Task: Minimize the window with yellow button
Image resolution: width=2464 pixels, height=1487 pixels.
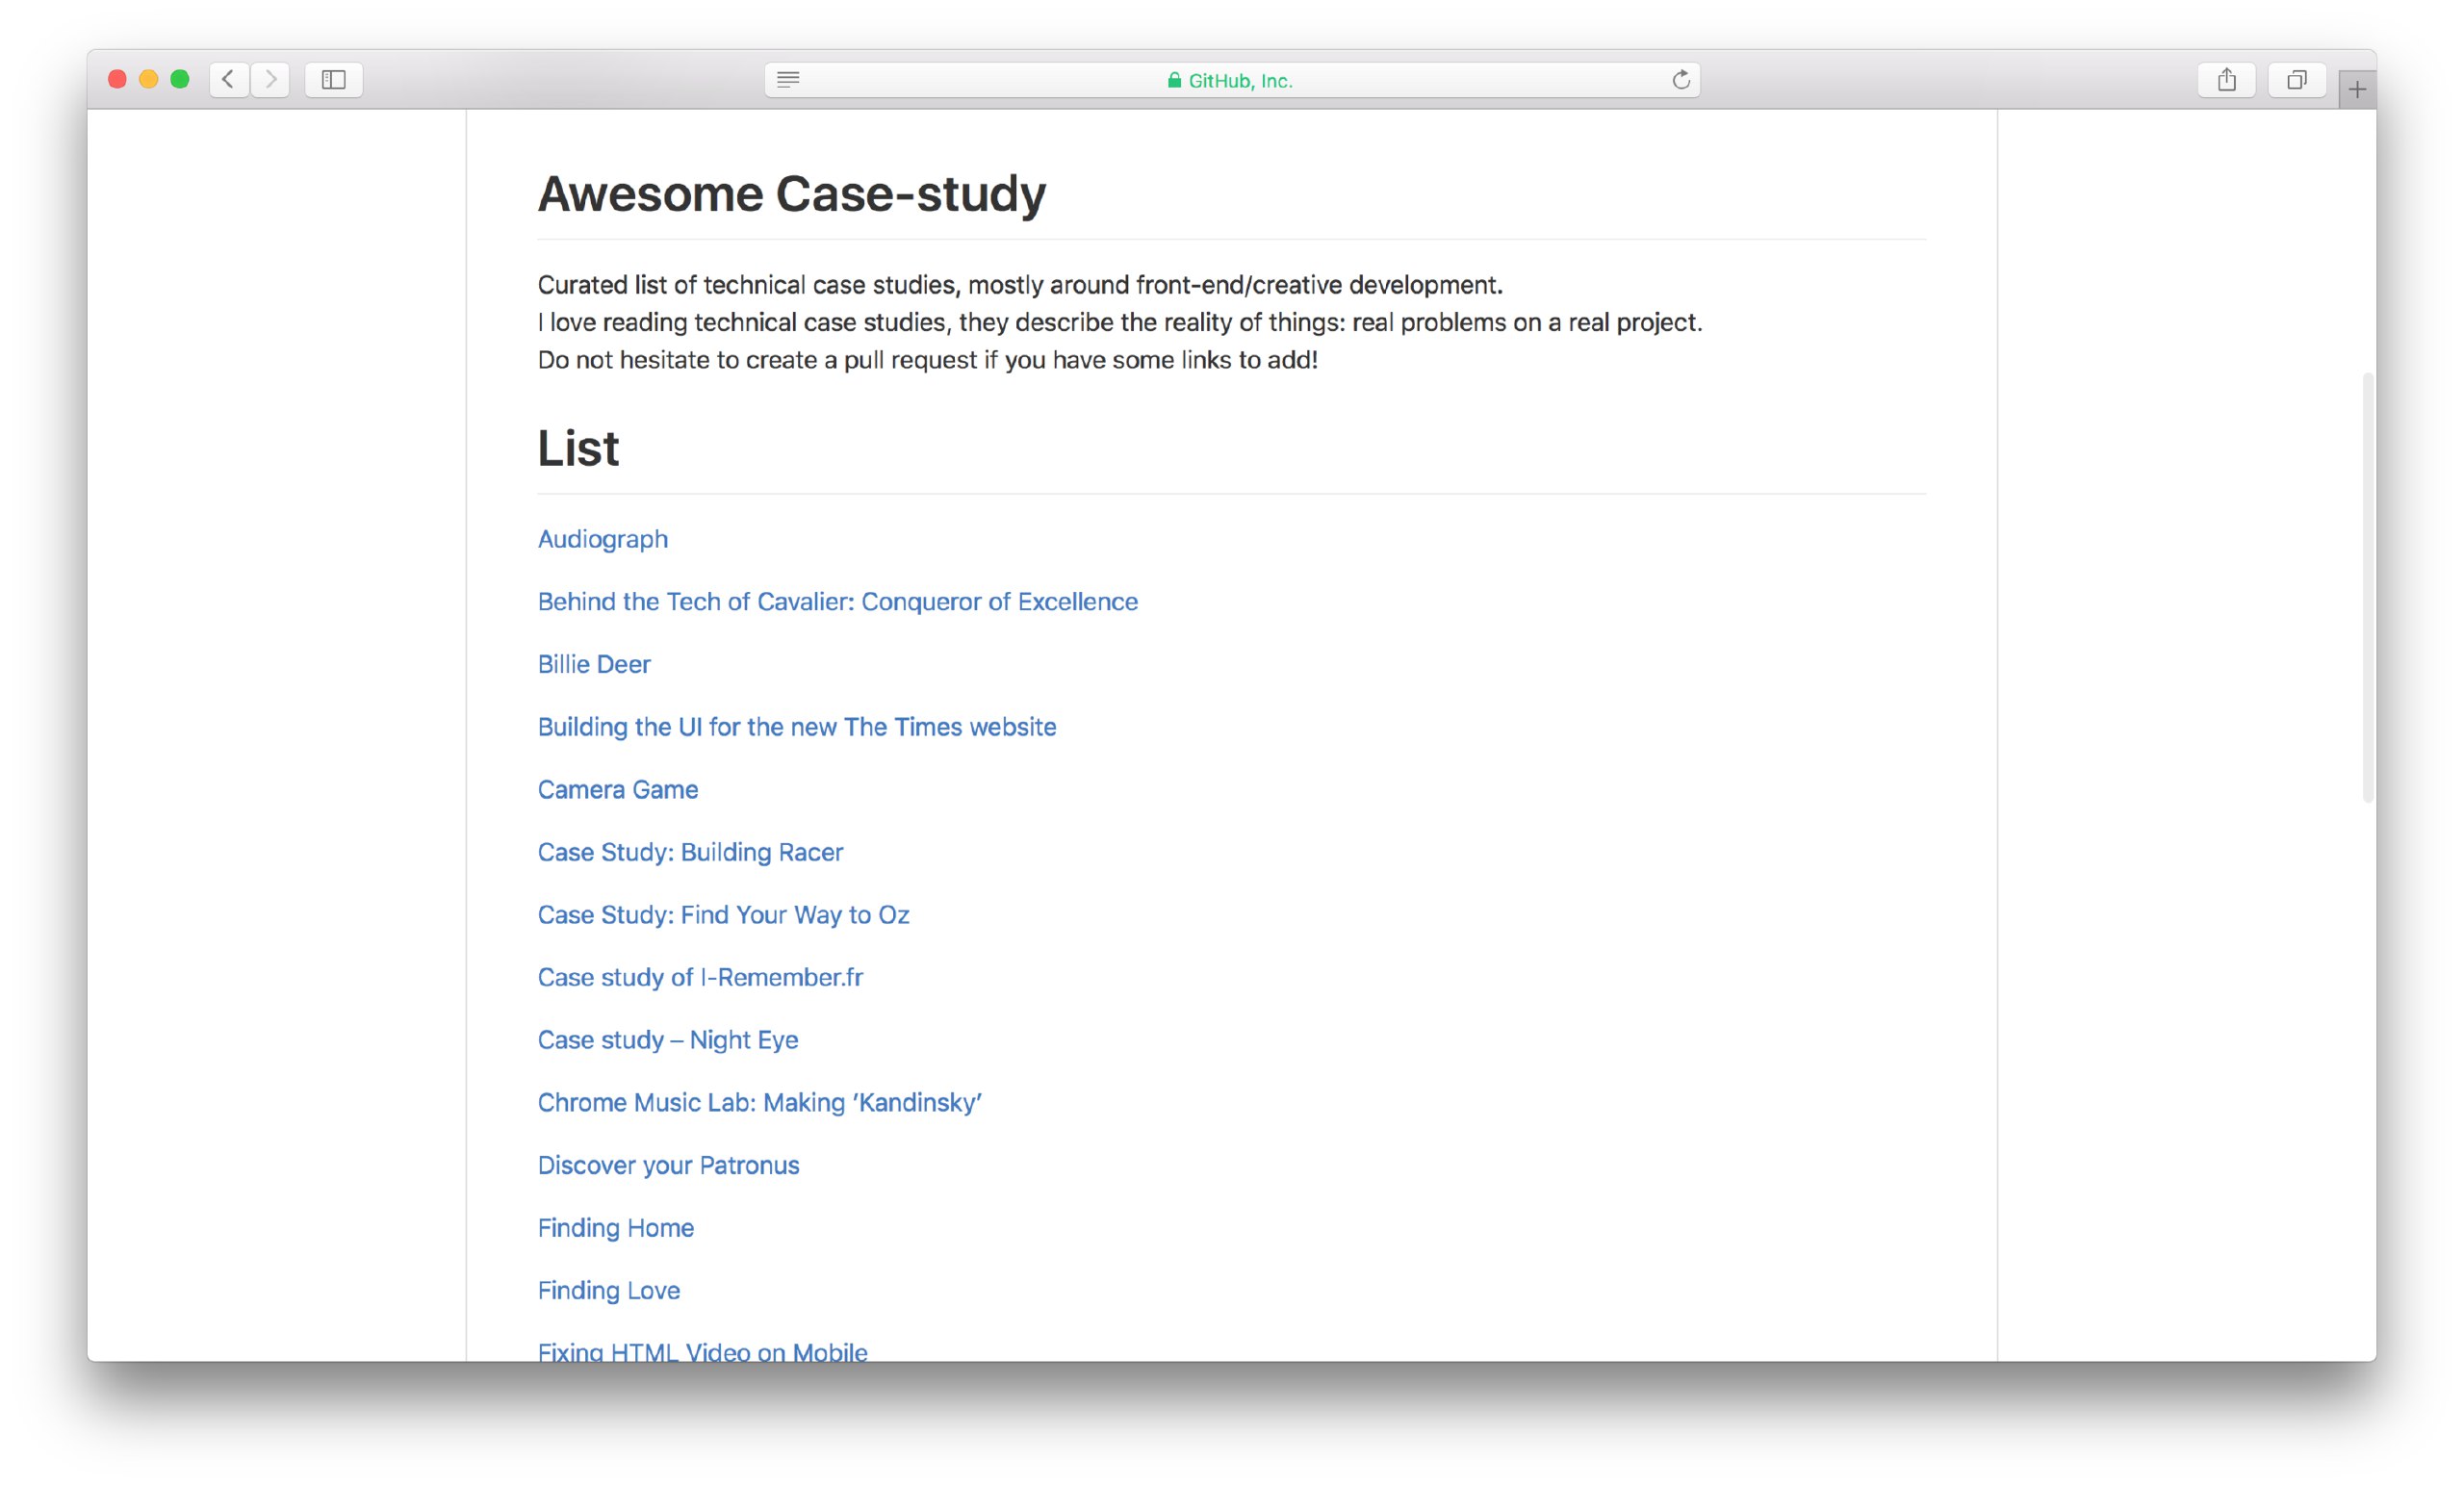Action: [149, 79]
